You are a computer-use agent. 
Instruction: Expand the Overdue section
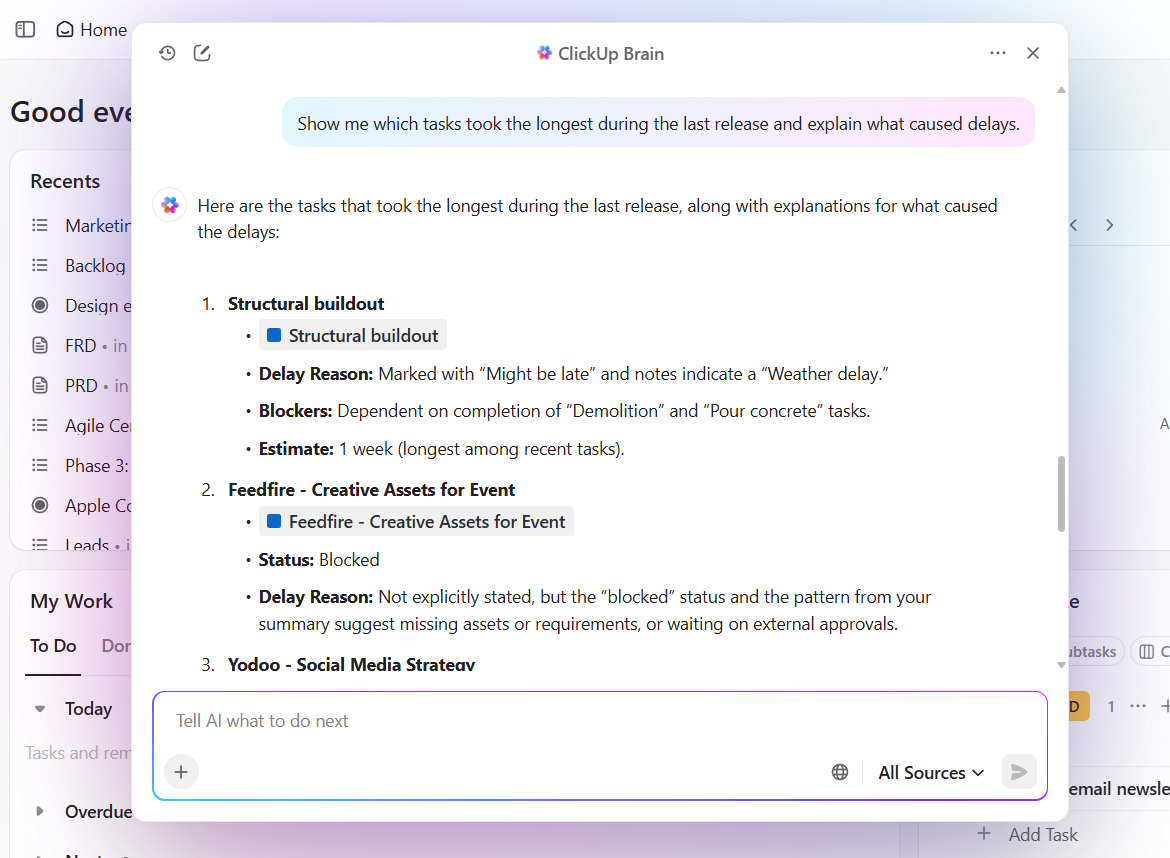40,811
